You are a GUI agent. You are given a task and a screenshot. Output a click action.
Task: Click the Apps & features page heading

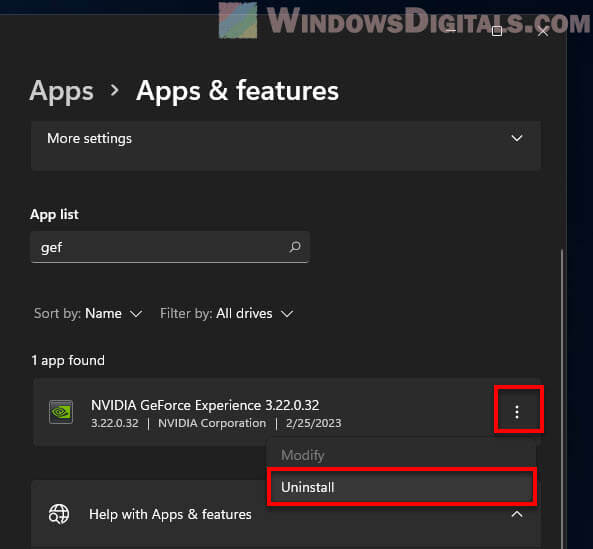click(x=238, y=91)
